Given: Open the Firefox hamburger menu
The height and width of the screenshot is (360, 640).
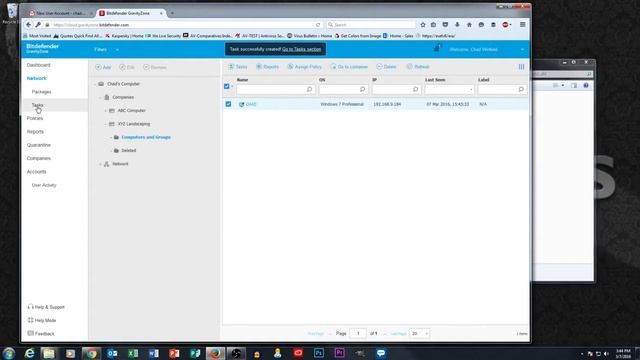Looking at the screenshot, I should point(522,25).
